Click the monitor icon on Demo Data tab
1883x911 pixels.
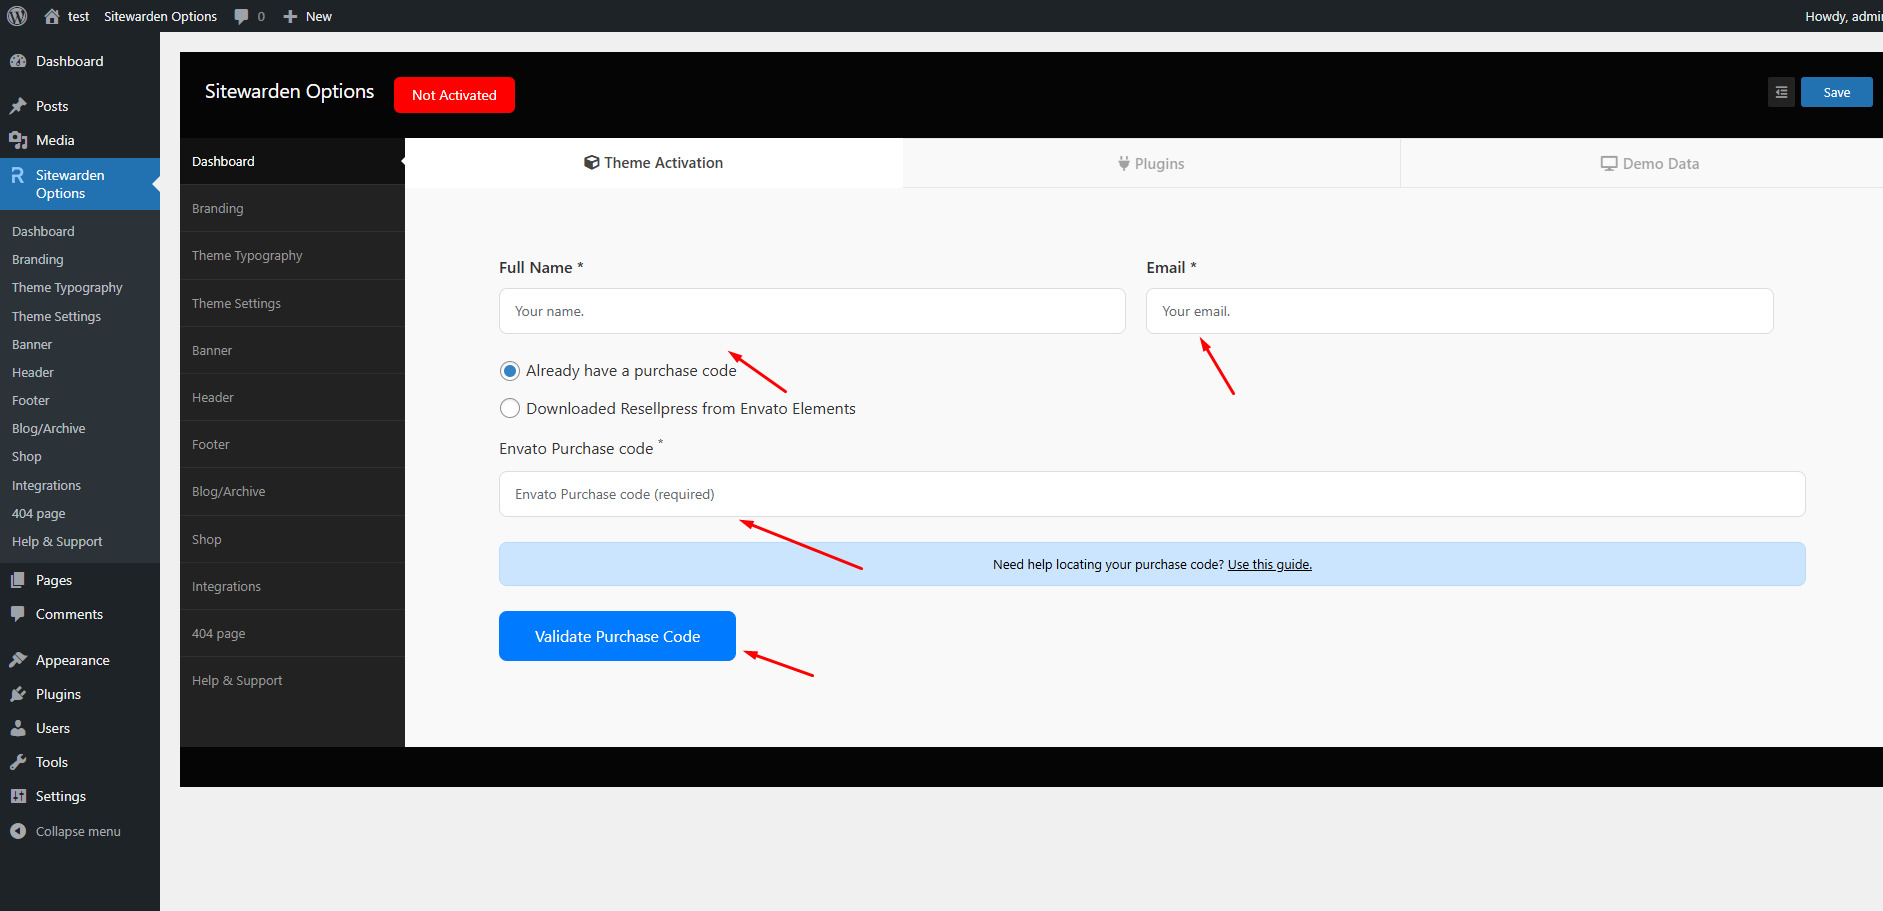(1609, 163)
